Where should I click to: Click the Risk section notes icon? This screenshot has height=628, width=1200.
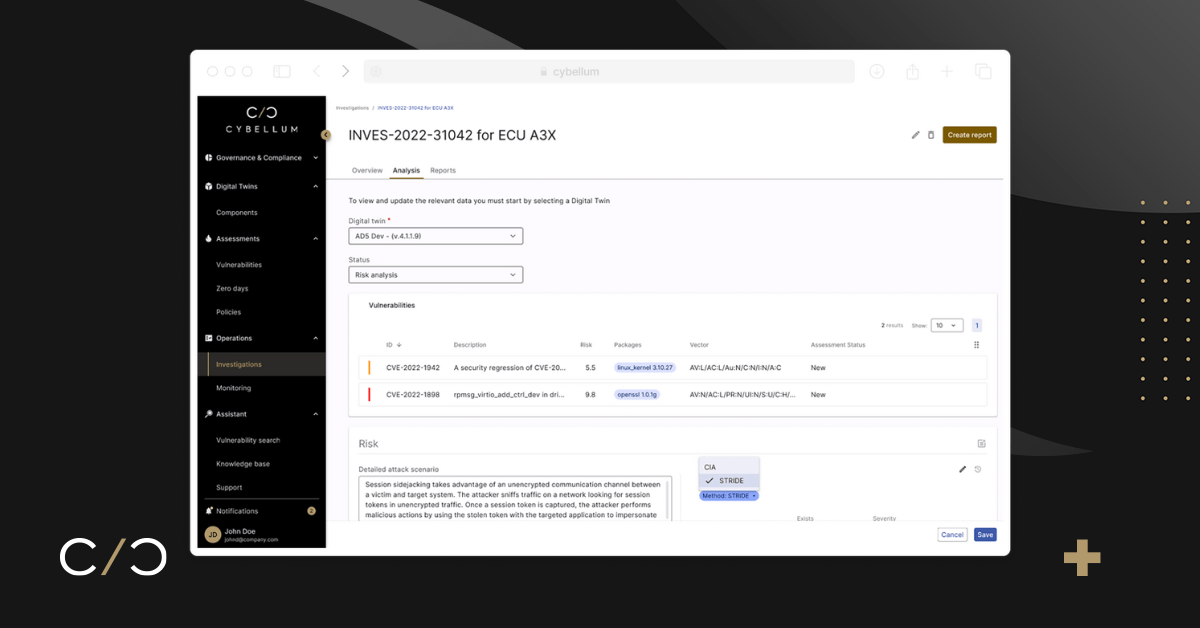click(x=981, y=444)
